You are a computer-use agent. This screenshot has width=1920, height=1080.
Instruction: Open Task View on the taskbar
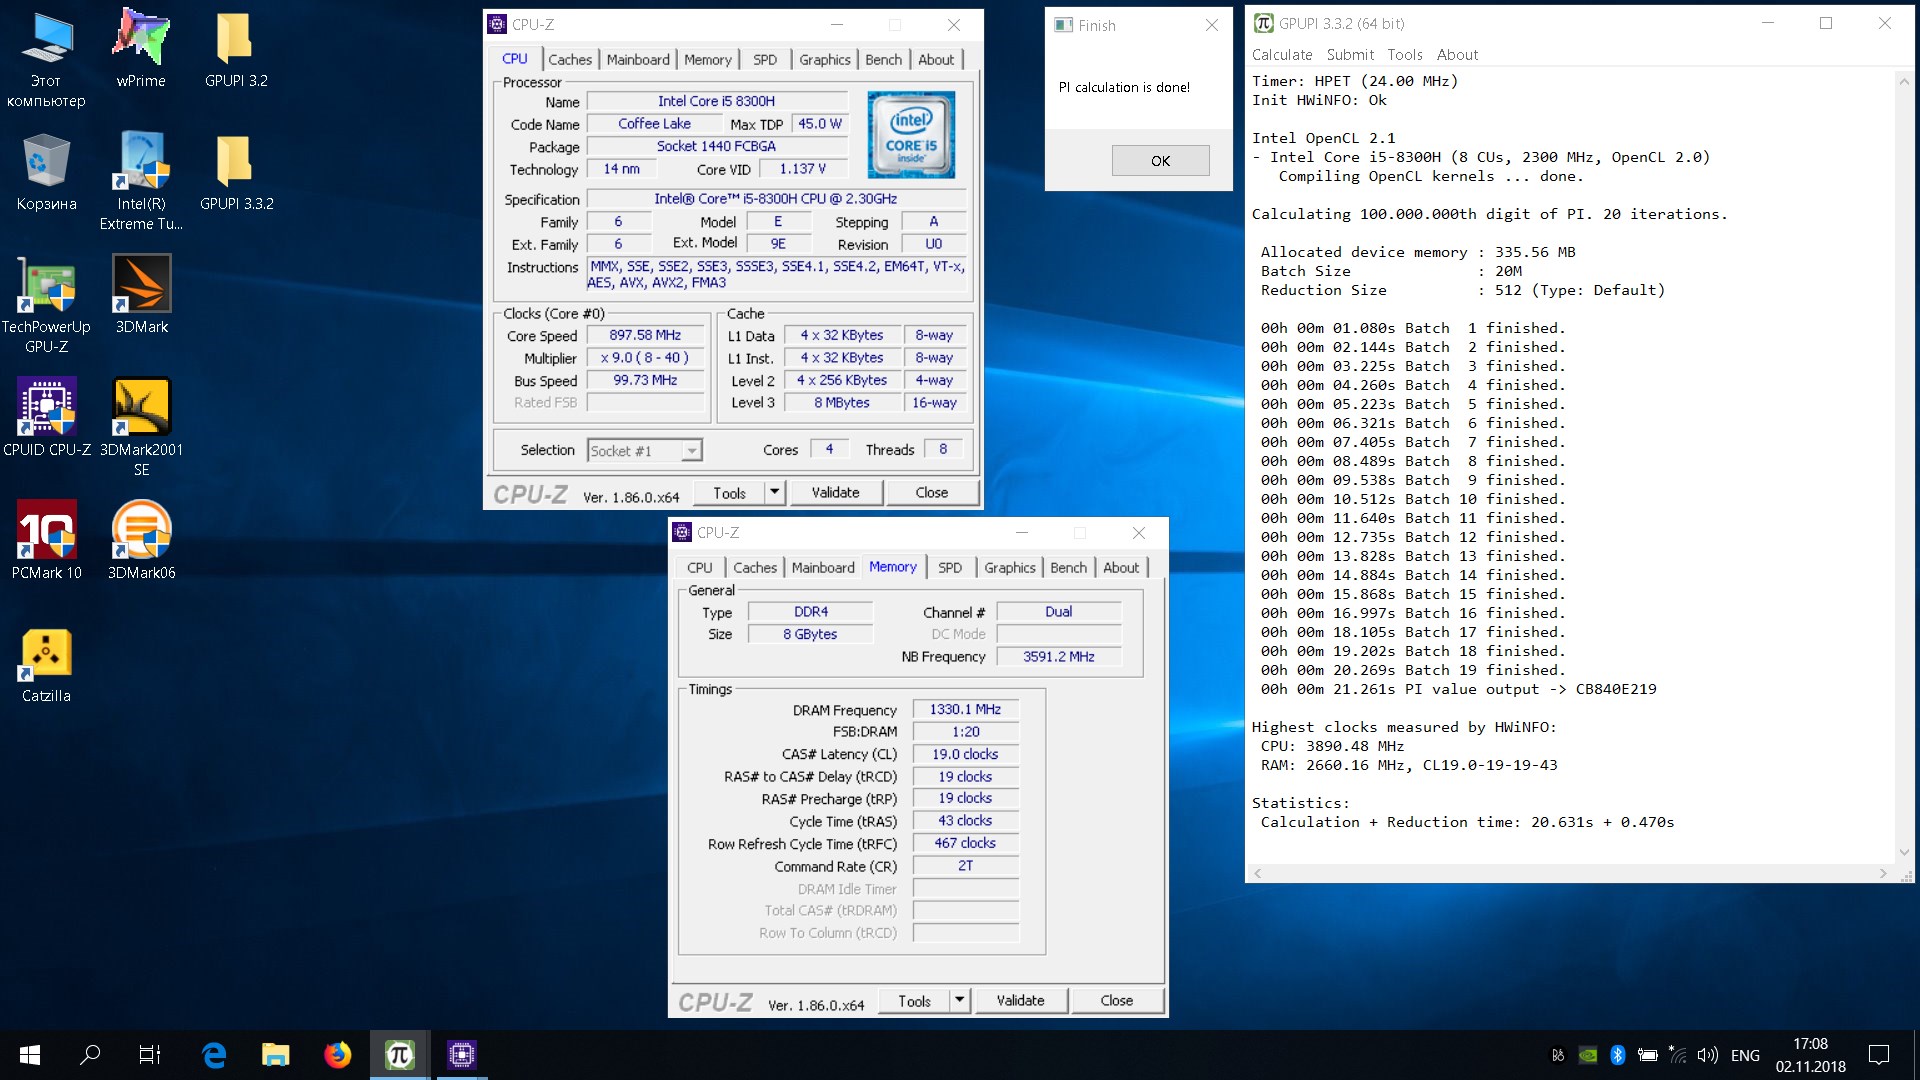[x=150, y=1055]
